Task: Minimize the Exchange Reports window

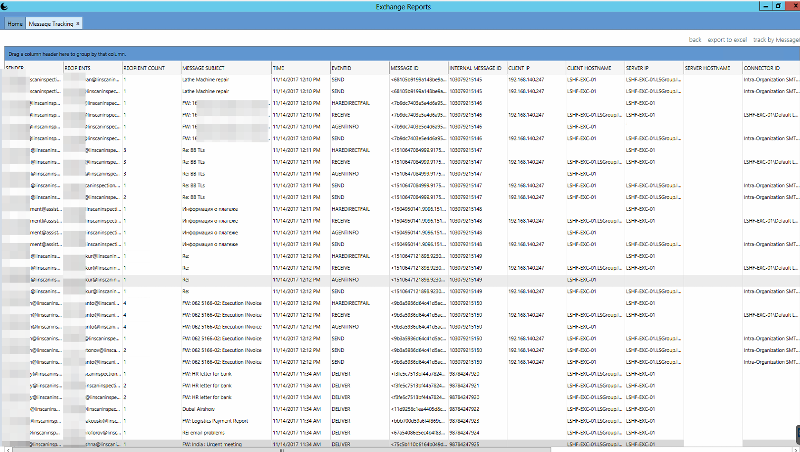Action: tap(763, 6)
